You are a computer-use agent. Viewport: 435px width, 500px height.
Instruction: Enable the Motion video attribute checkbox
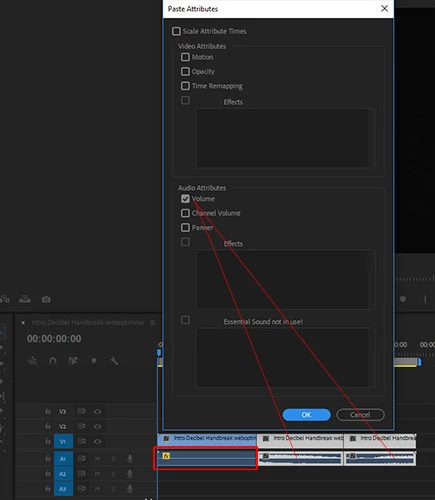click(185, 57)
